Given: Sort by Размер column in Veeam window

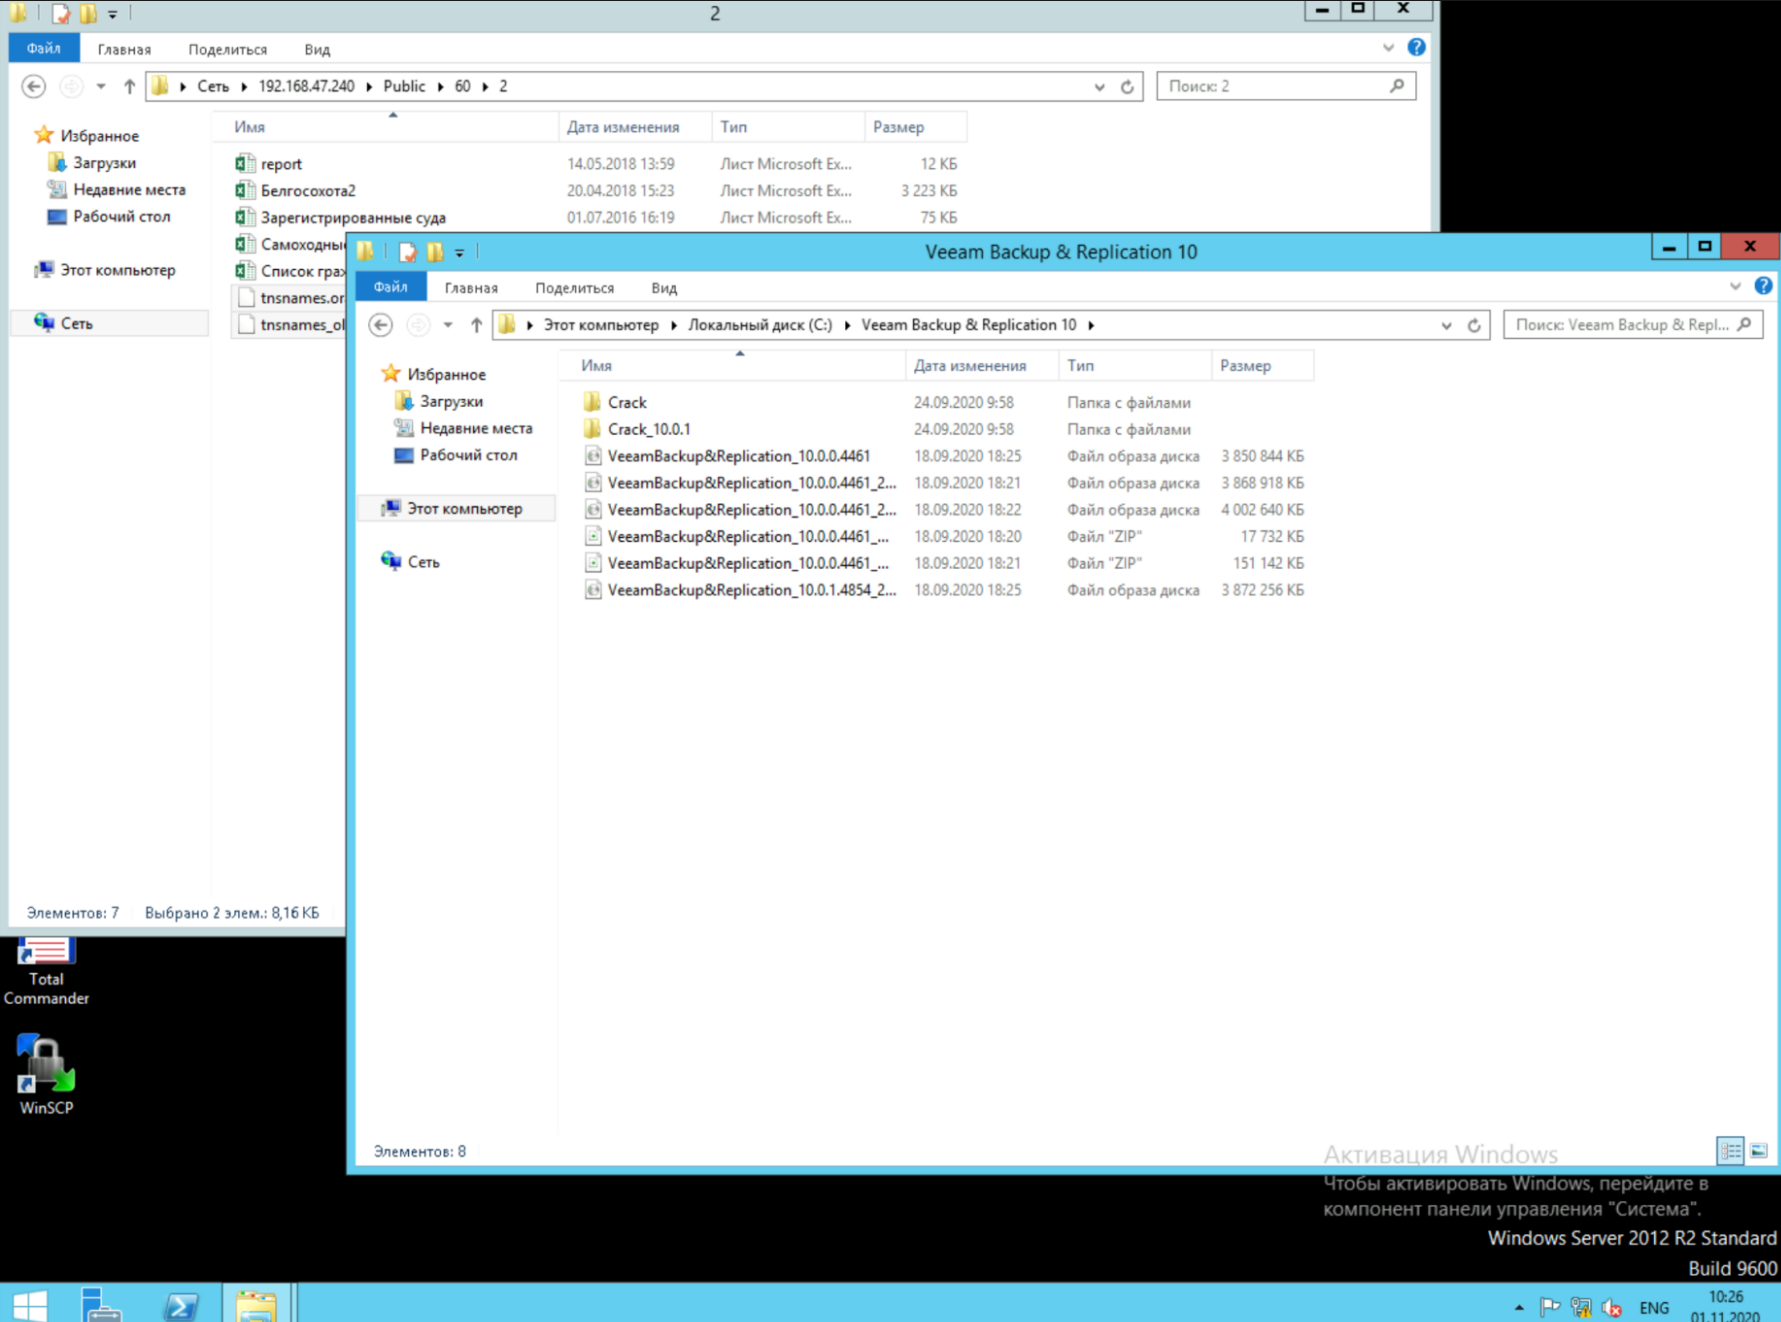Looking at the screenshot, I should [1261, 366].
